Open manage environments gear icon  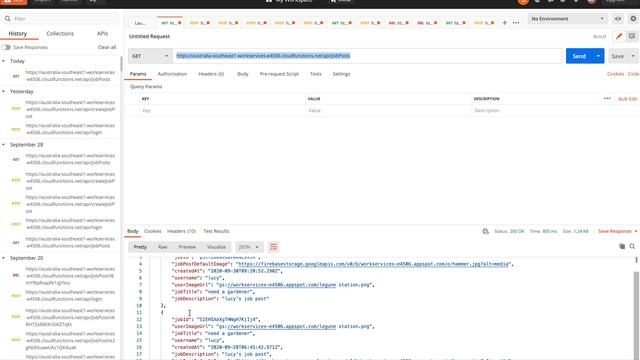pos(633,19)
